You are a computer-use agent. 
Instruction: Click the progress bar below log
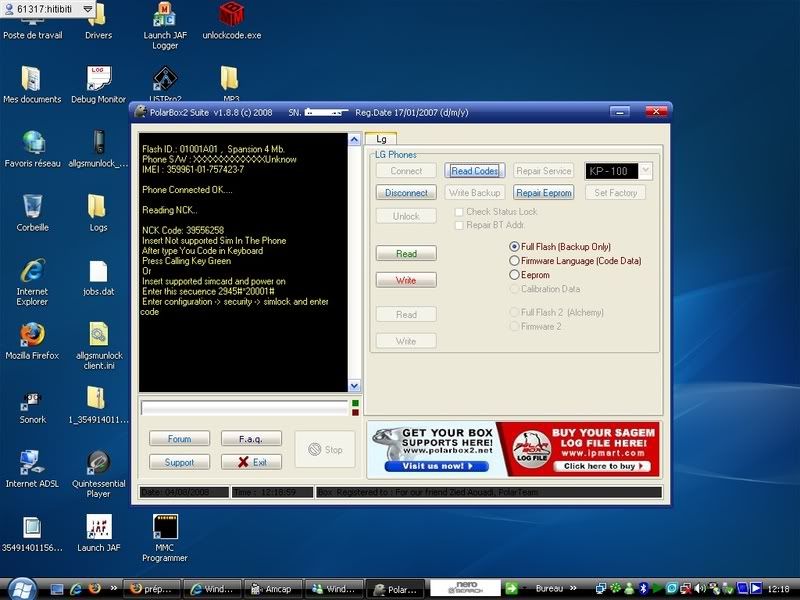pos(244,408)
